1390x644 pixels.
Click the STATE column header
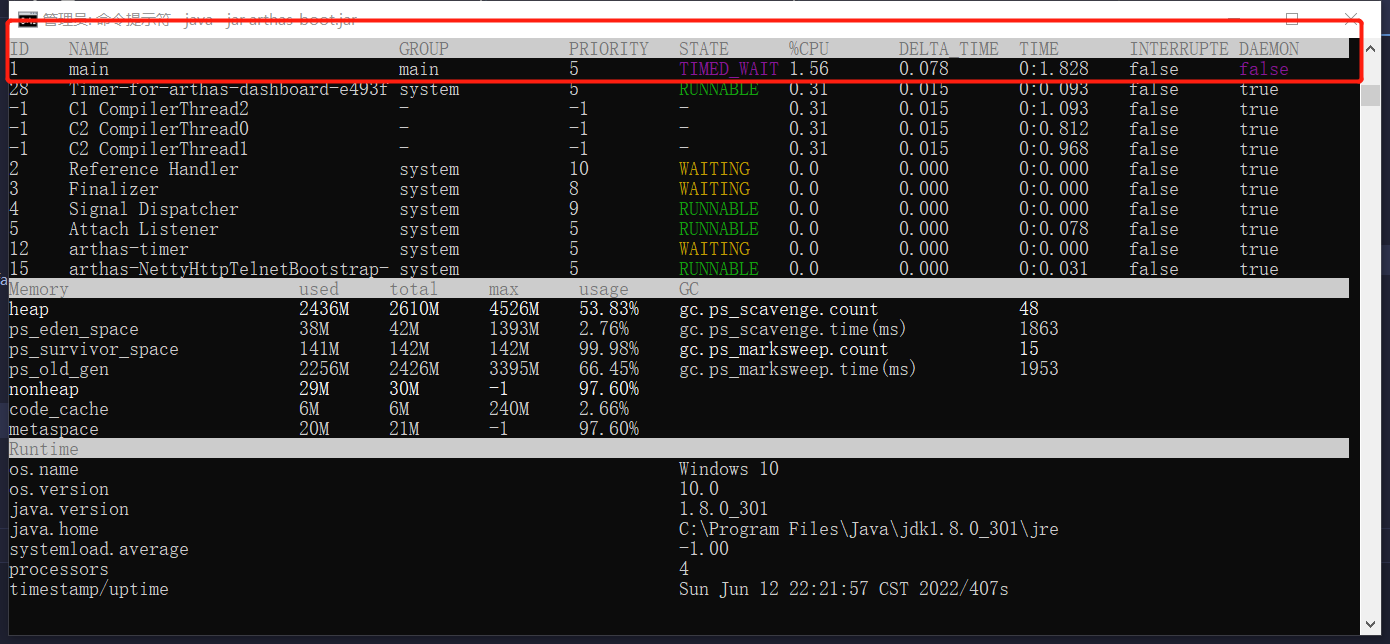click(704, 49)
